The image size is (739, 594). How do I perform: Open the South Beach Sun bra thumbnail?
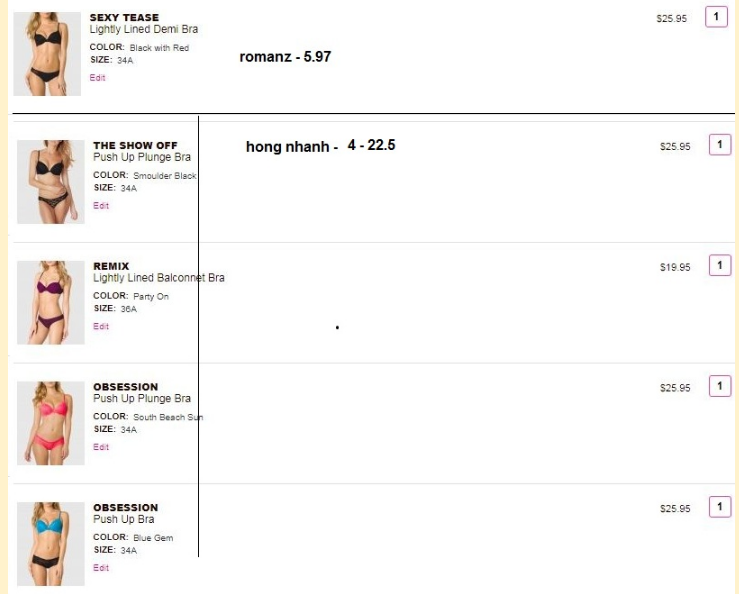tap(51, 423)
